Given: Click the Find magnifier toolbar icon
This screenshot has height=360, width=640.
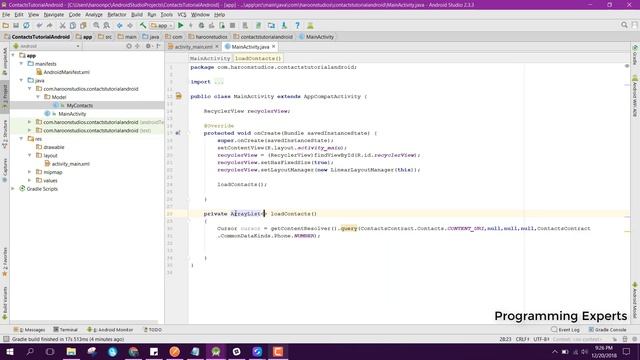Looking at the screenshot, I should 96,25.
